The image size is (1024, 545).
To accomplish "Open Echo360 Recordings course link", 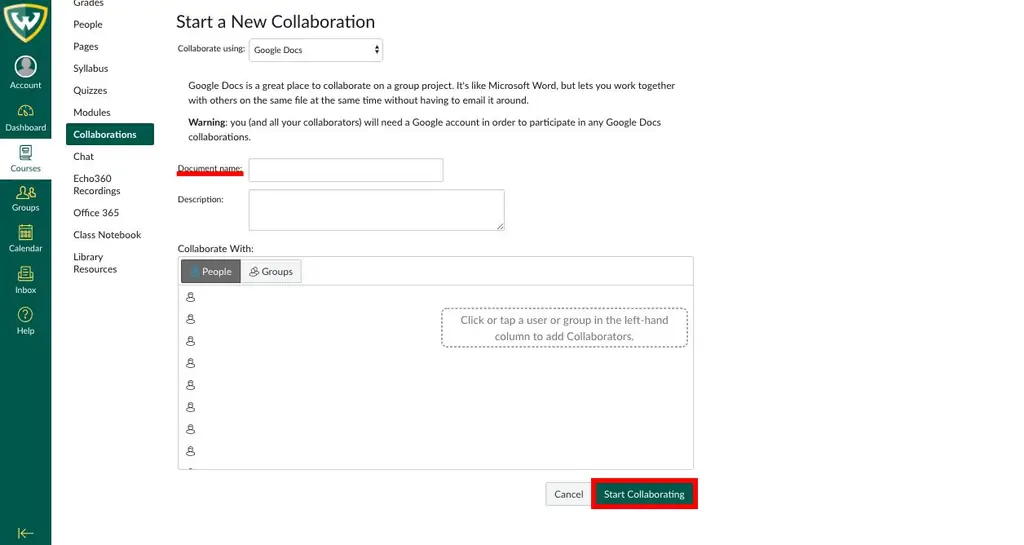I will coord(96,184).
